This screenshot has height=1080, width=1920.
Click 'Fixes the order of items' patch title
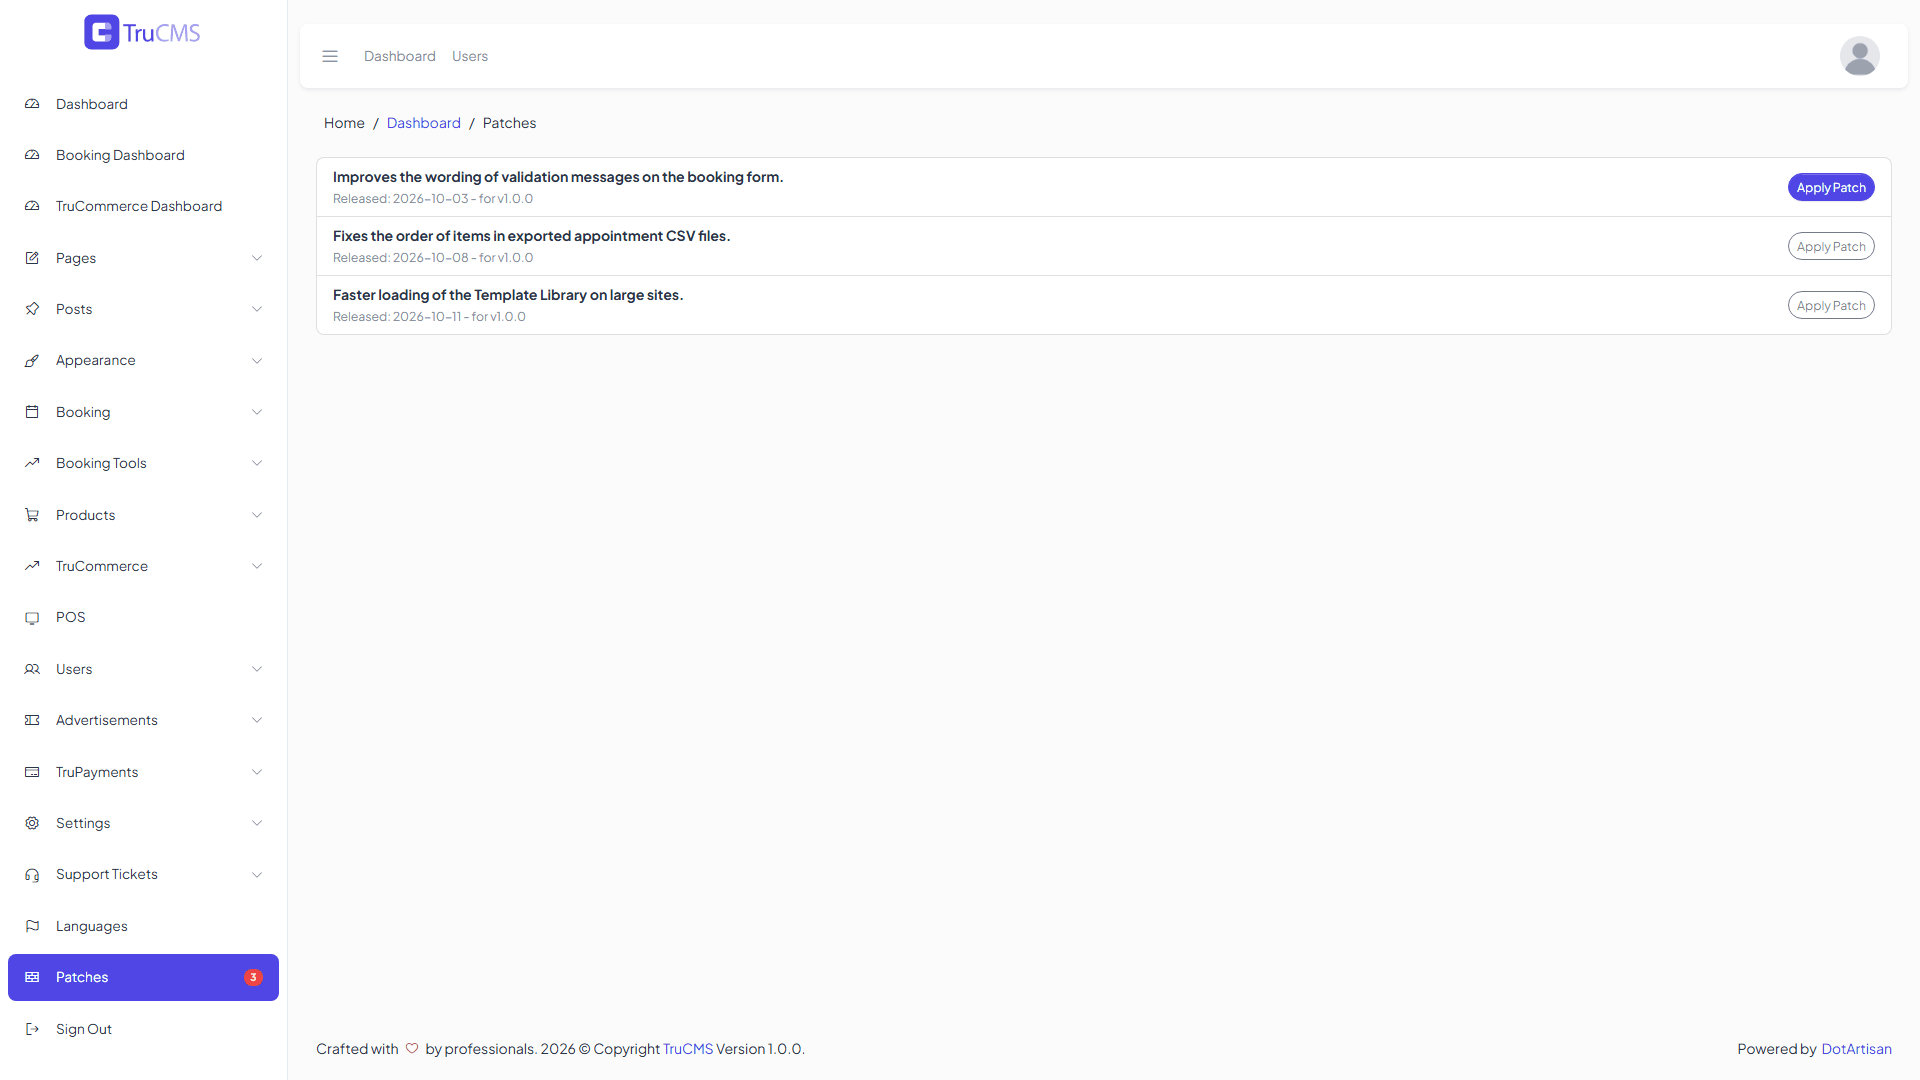532,236
